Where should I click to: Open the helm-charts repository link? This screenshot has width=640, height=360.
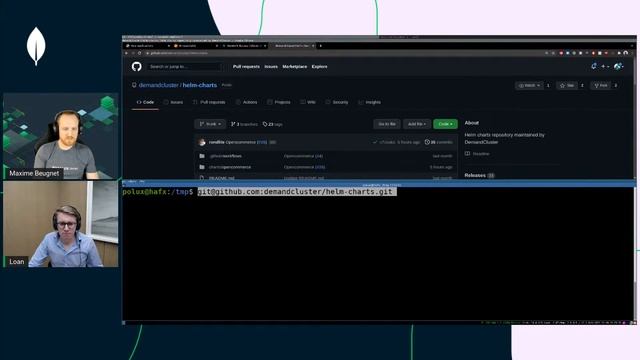click(x=200, y=85)
